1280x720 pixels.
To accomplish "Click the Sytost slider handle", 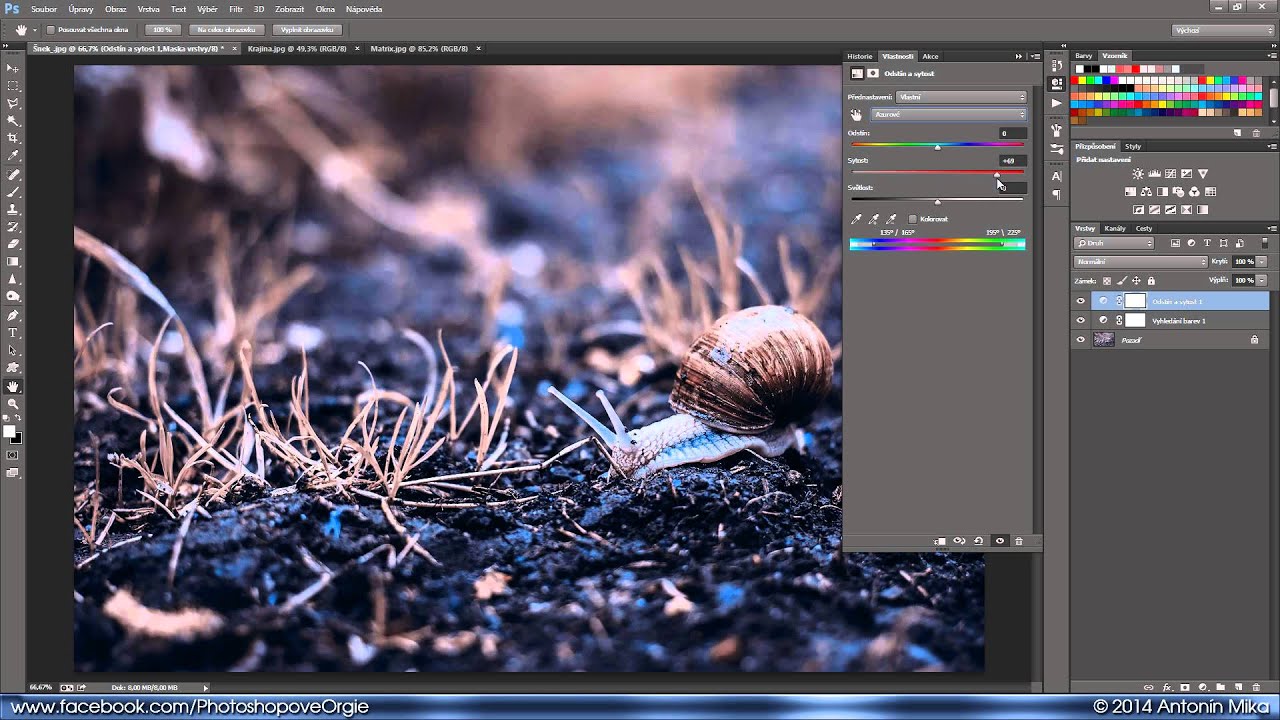I will (996, 175).
